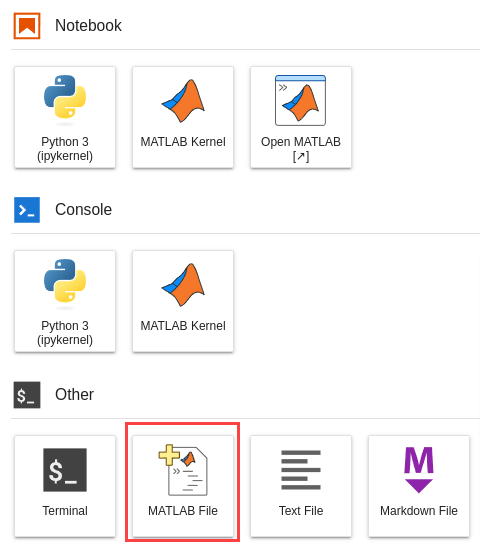Click the blue Console section prompt icon

[27, 210]
